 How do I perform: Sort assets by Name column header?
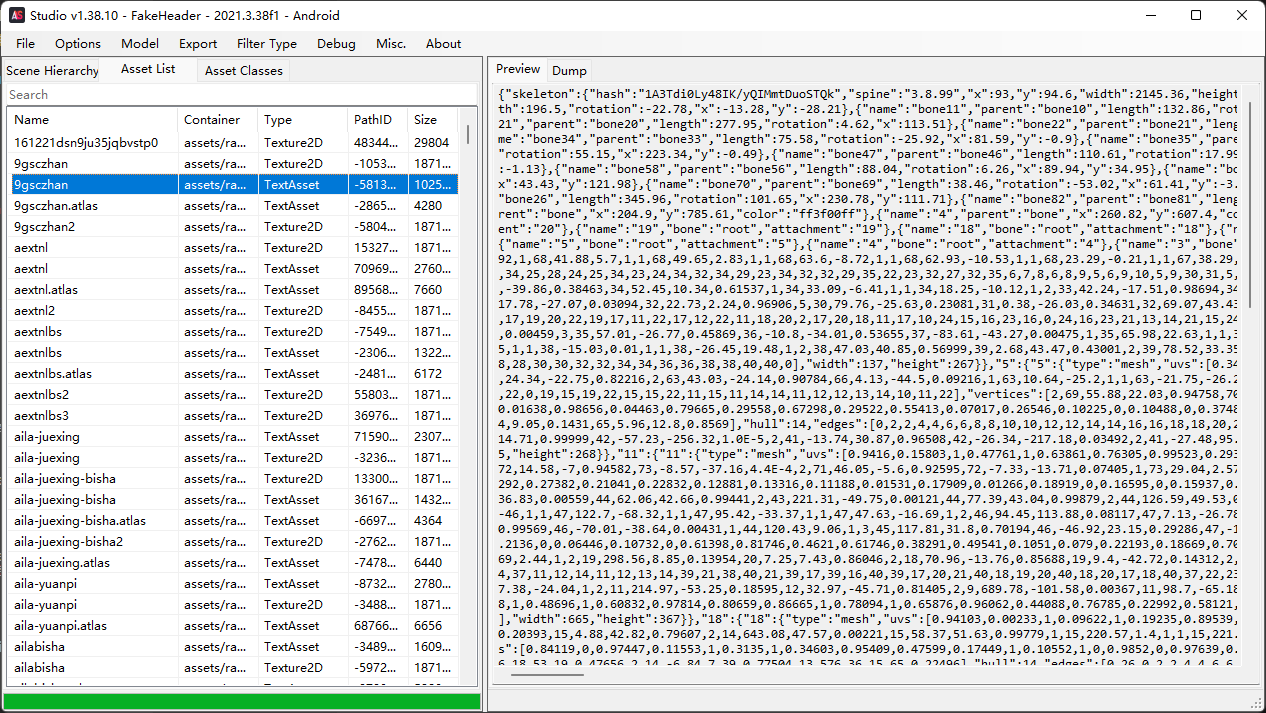(93, 119)
